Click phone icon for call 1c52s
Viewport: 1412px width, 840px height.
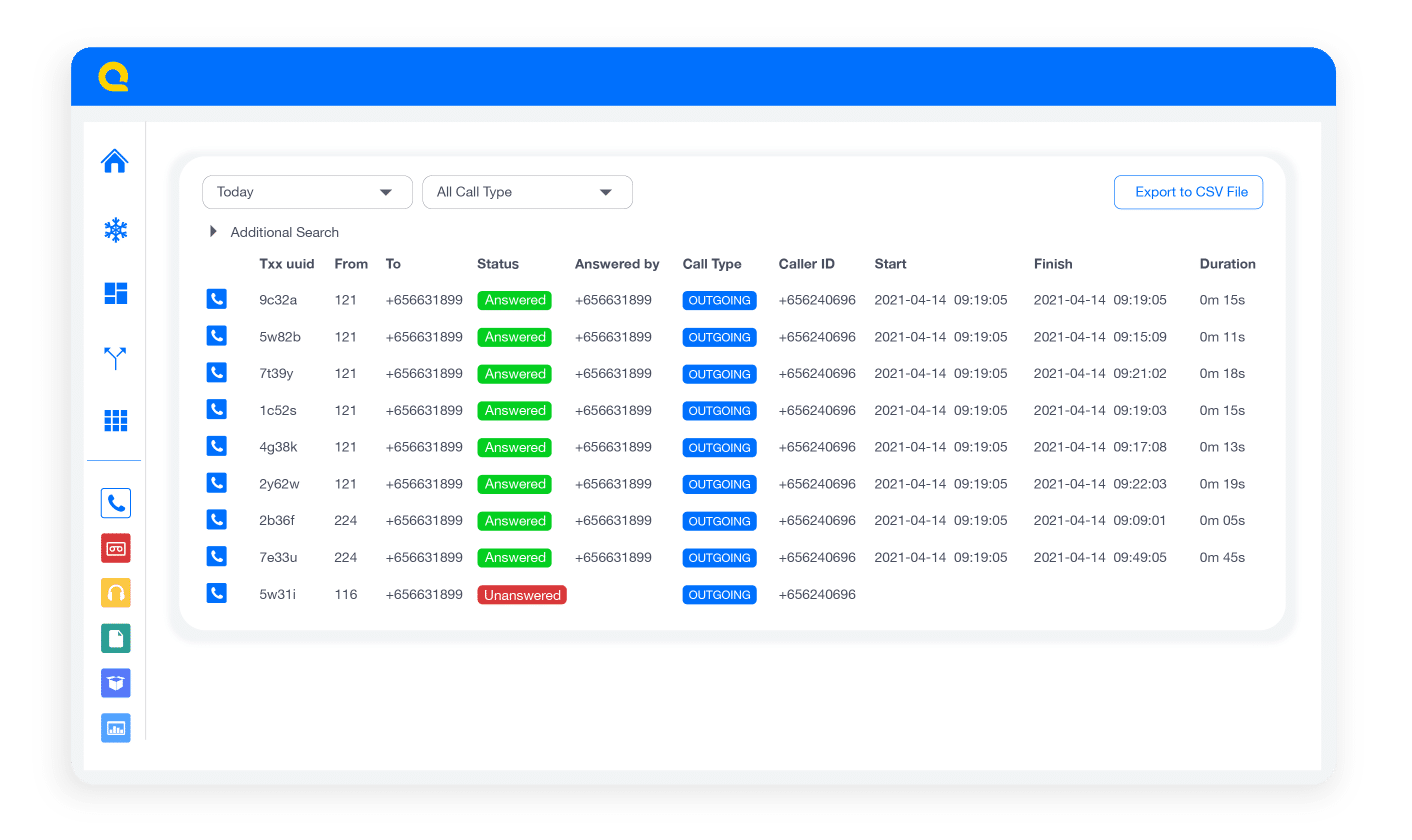point(216,409)
